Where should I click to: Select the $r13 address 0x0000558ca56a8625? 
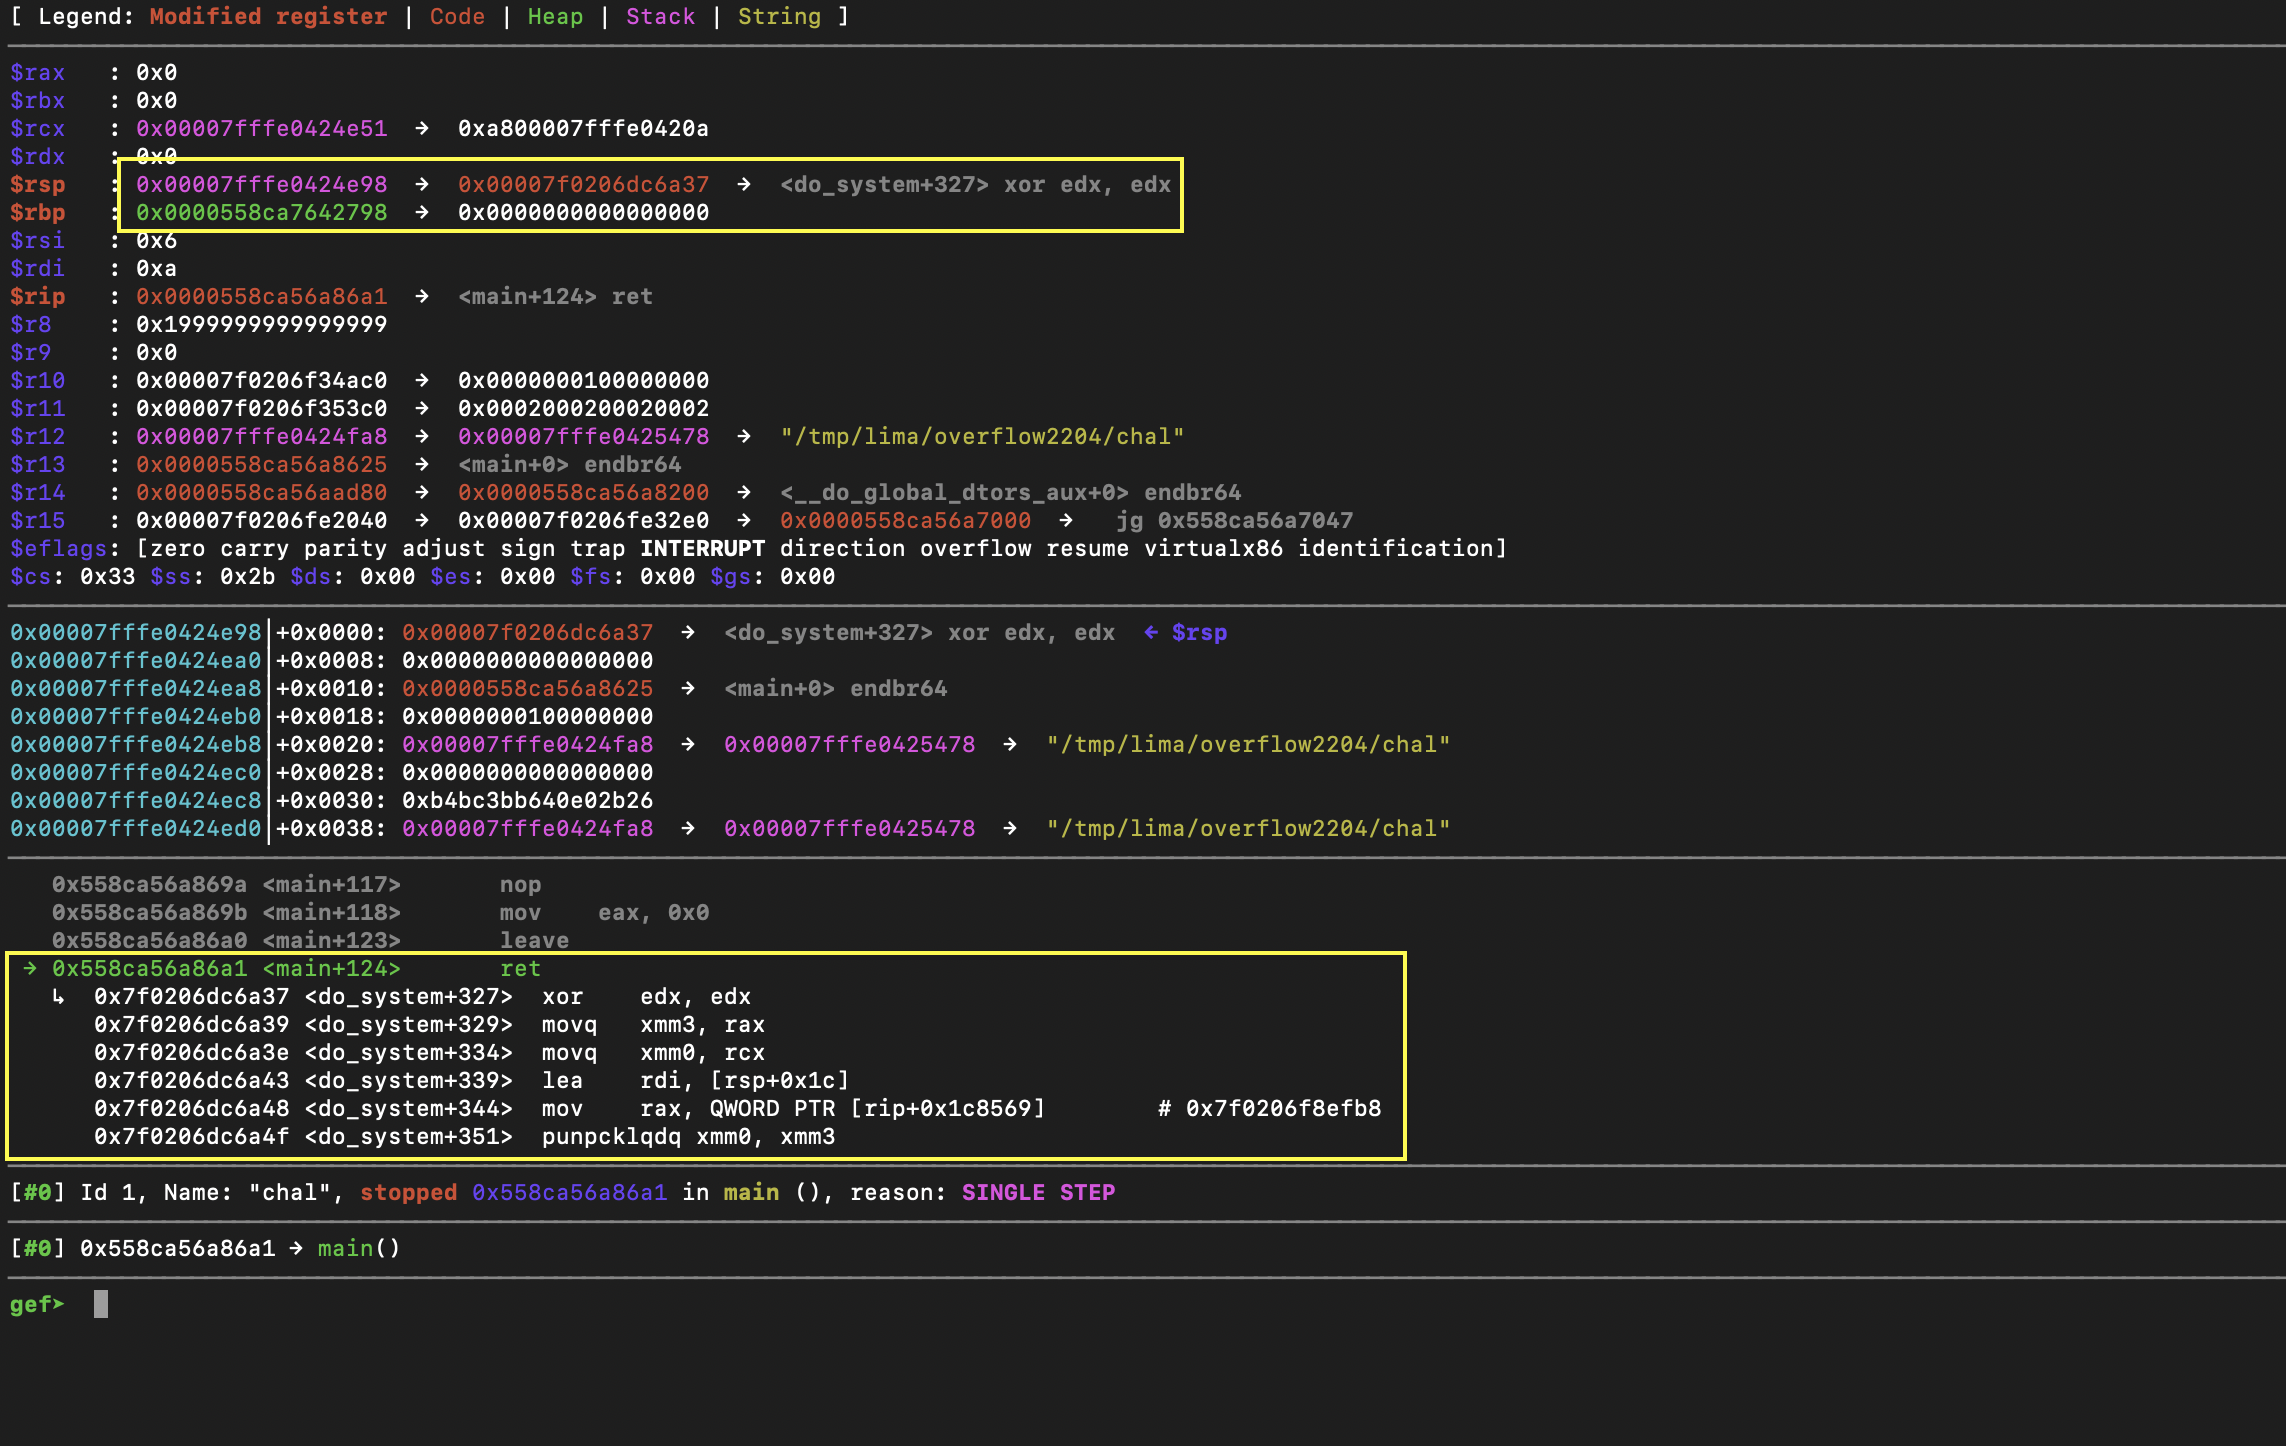[x=261, y=465]
